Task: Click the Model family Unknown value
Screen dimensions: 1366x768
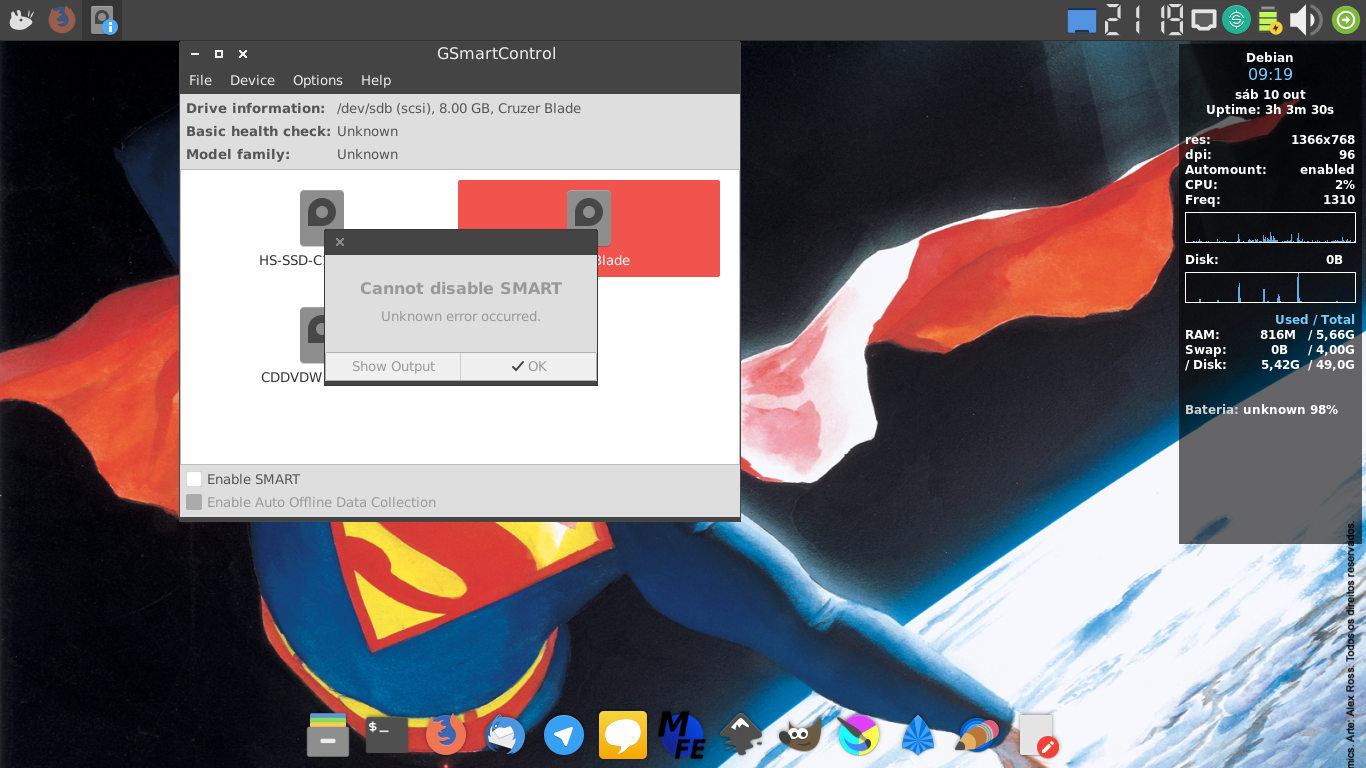Action: [x=367, y=154]
